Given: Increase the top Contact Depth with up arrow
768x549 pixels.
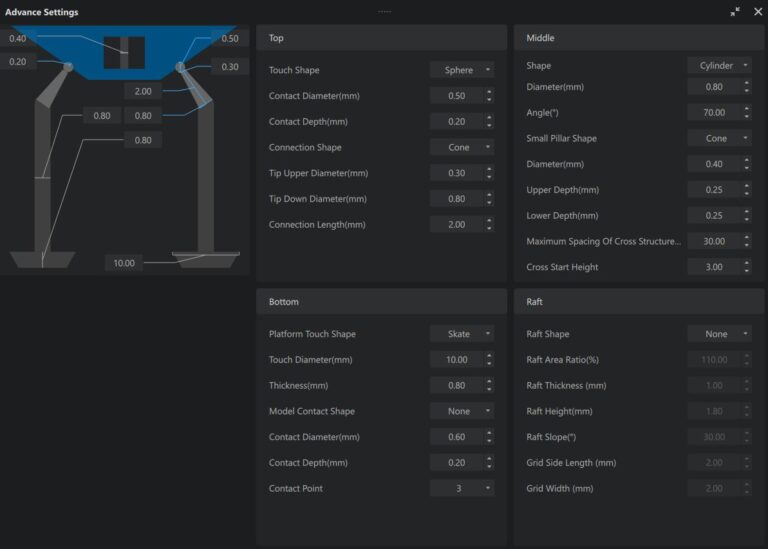Looking at the screenshot, I should pos(489,118).
